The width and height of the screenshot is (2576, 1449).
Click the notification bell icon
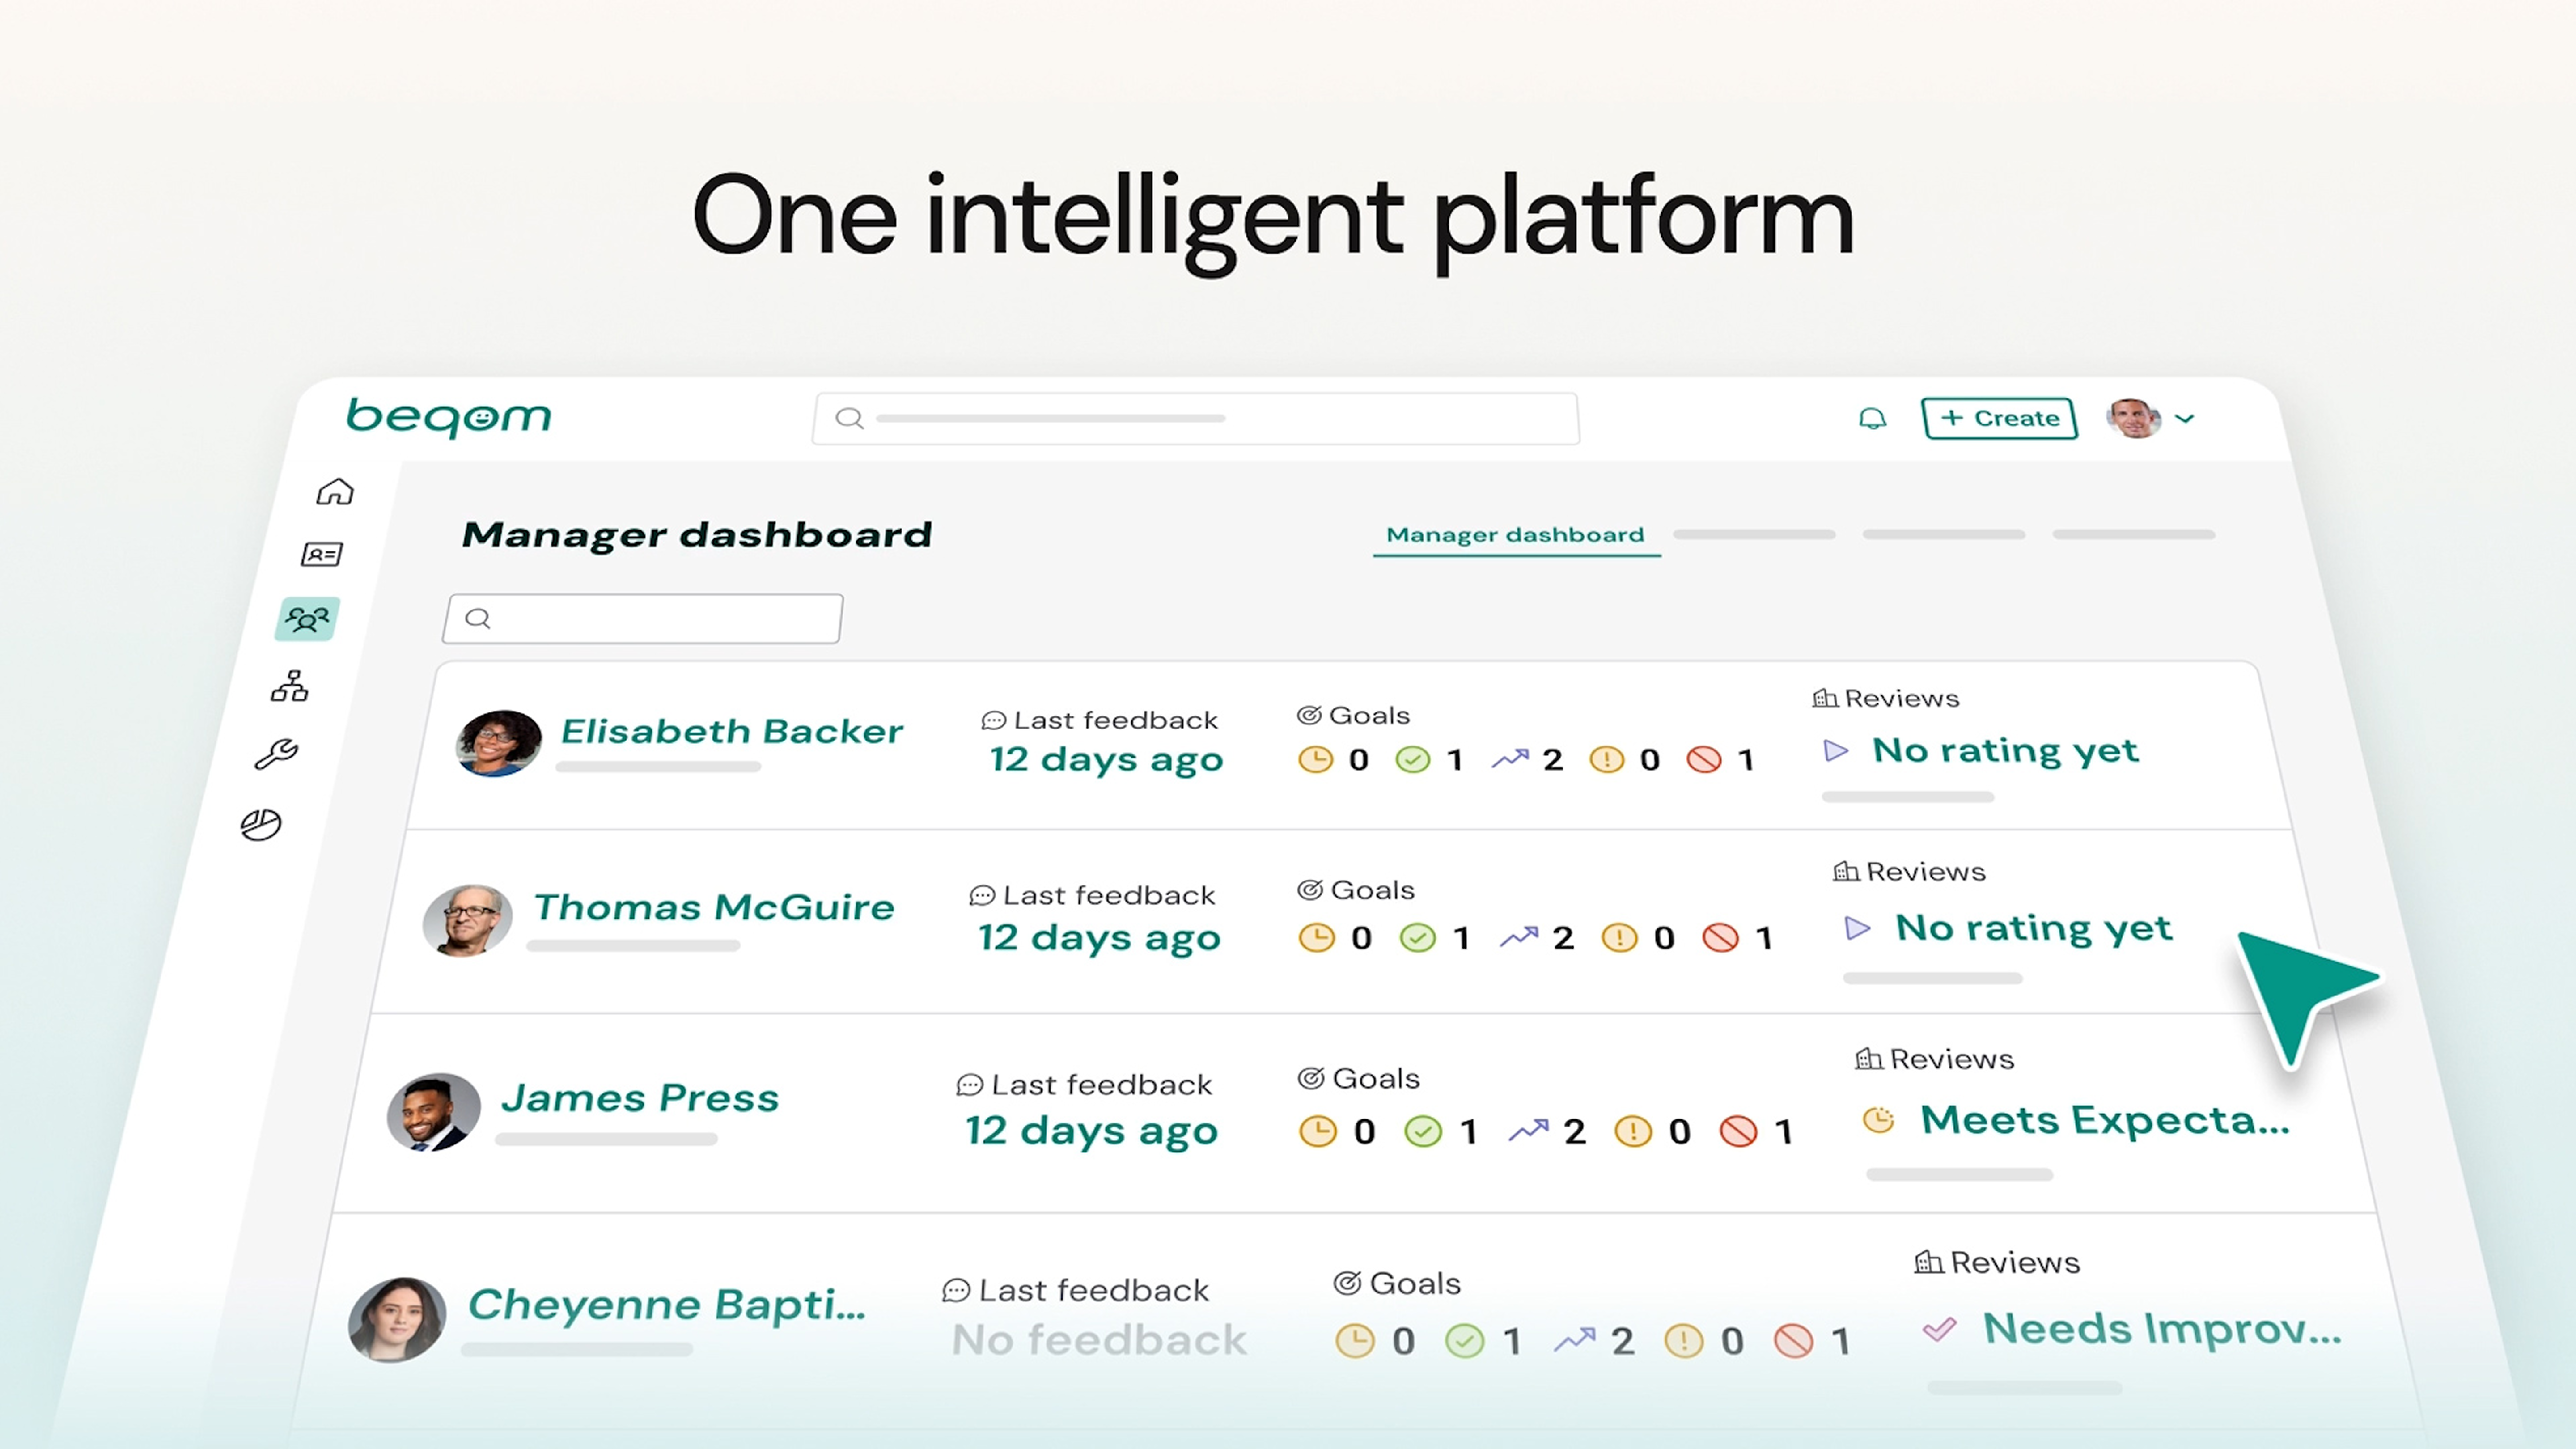pyautogui.click(x=1872, y=418)
